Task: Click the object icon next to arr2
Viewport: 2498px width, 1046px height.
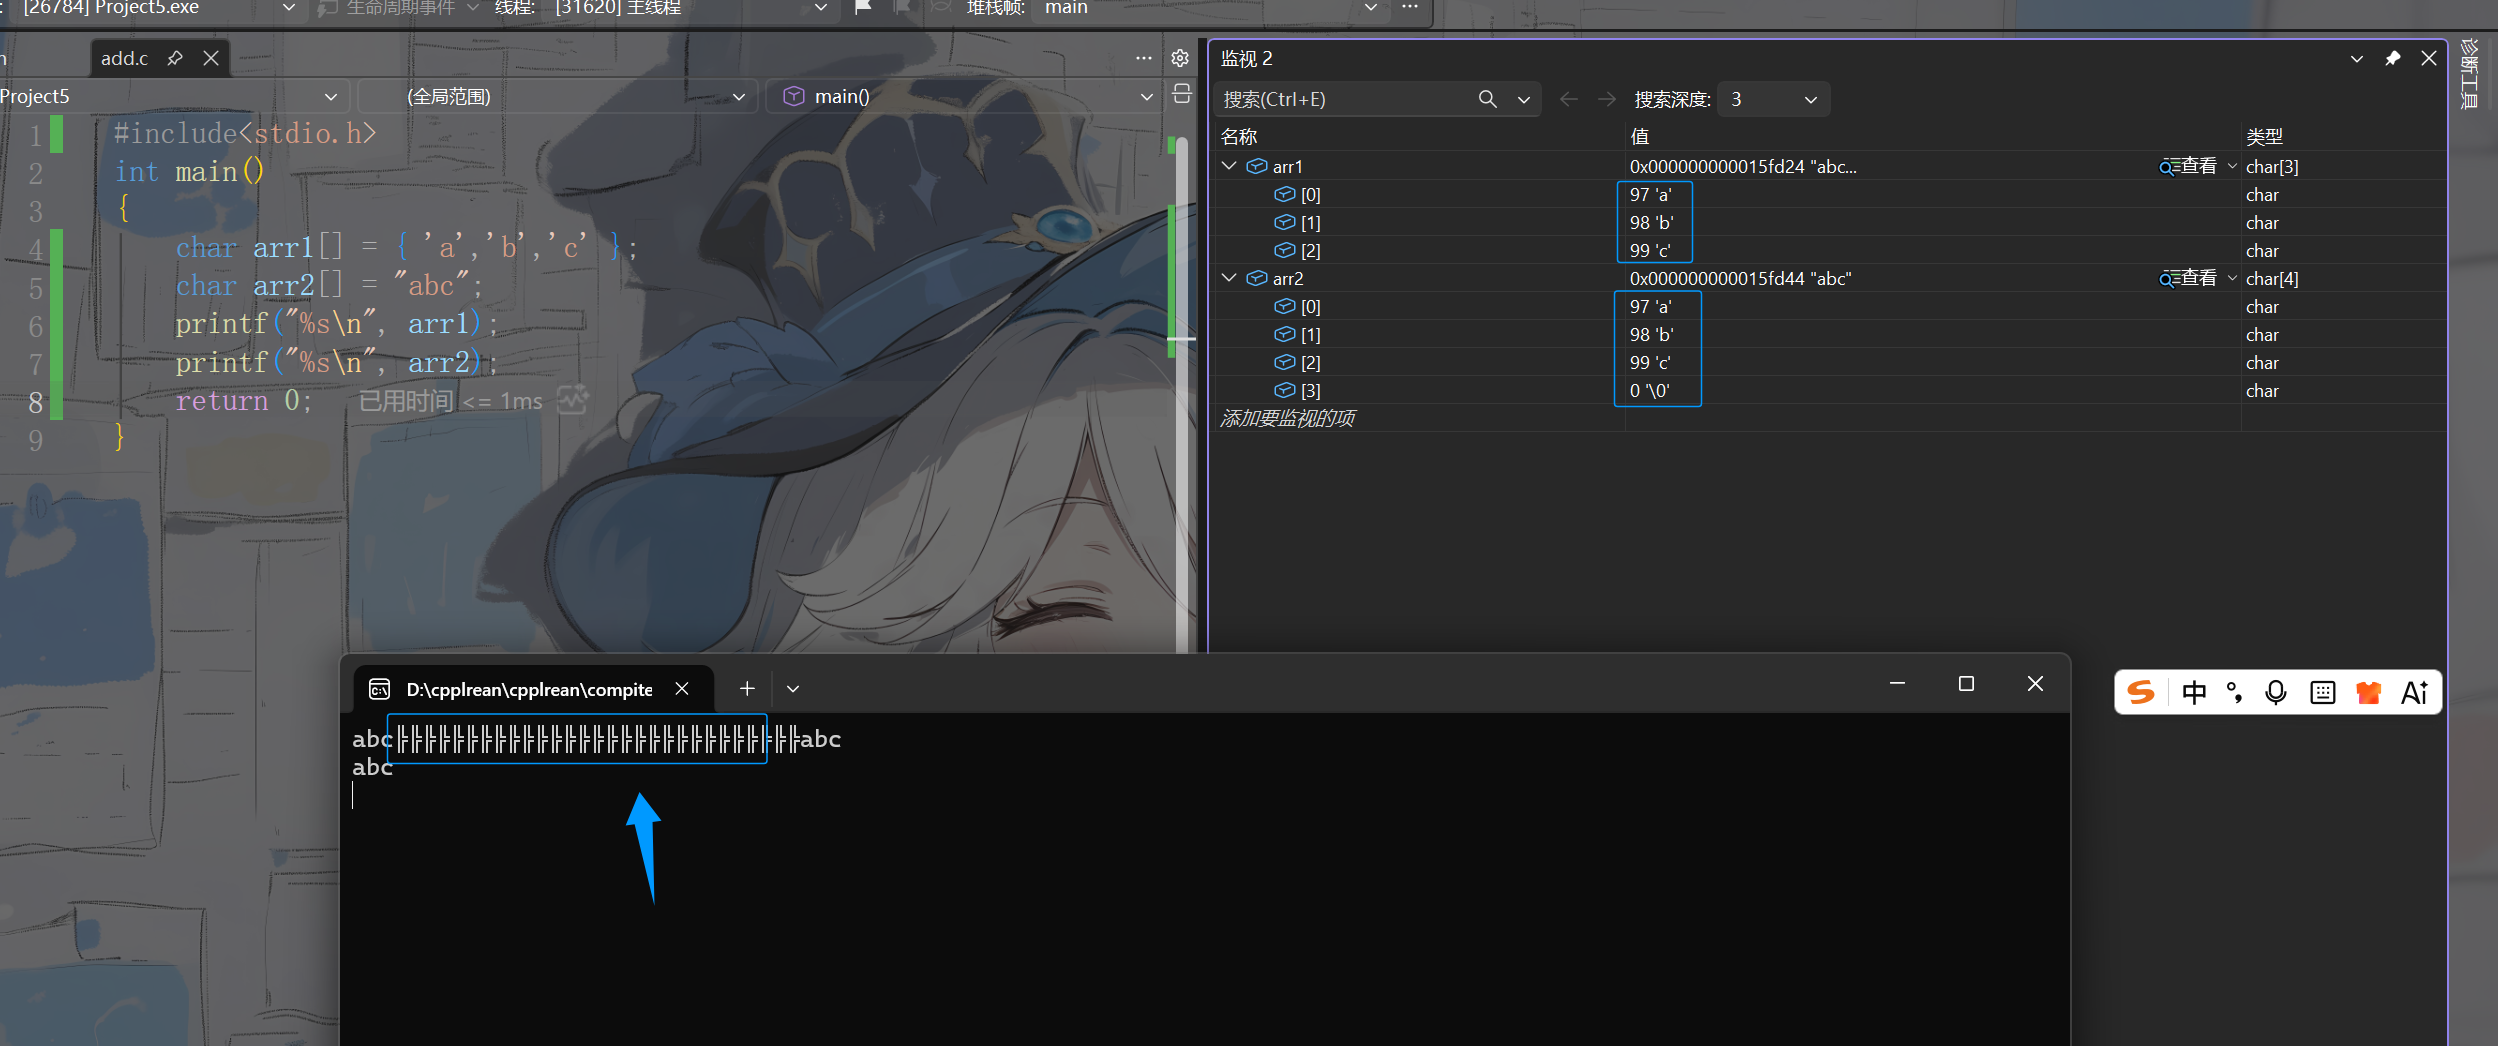Action: (x=1257, y=278)
